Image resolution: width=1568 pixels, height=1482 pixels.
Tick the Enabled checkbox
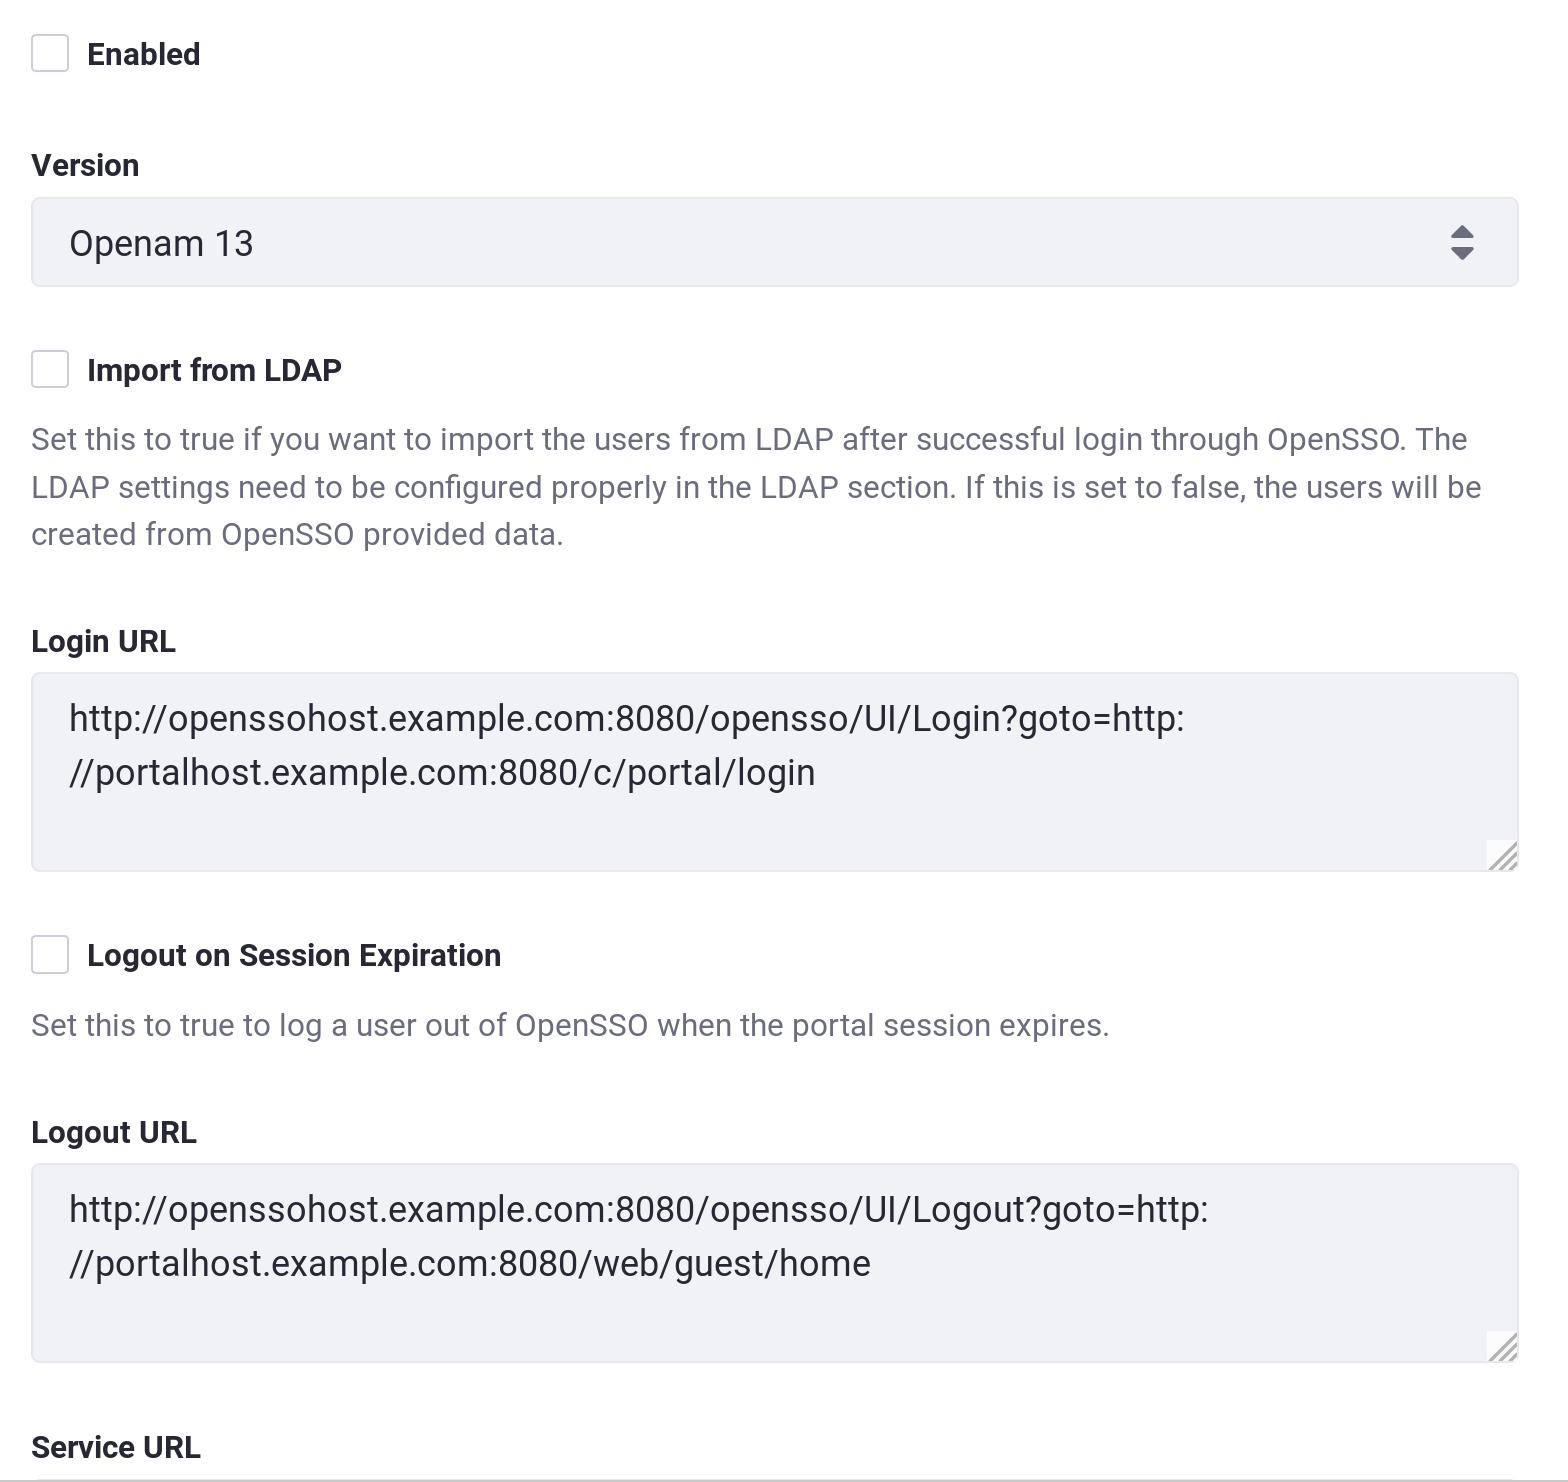(50, 53)
